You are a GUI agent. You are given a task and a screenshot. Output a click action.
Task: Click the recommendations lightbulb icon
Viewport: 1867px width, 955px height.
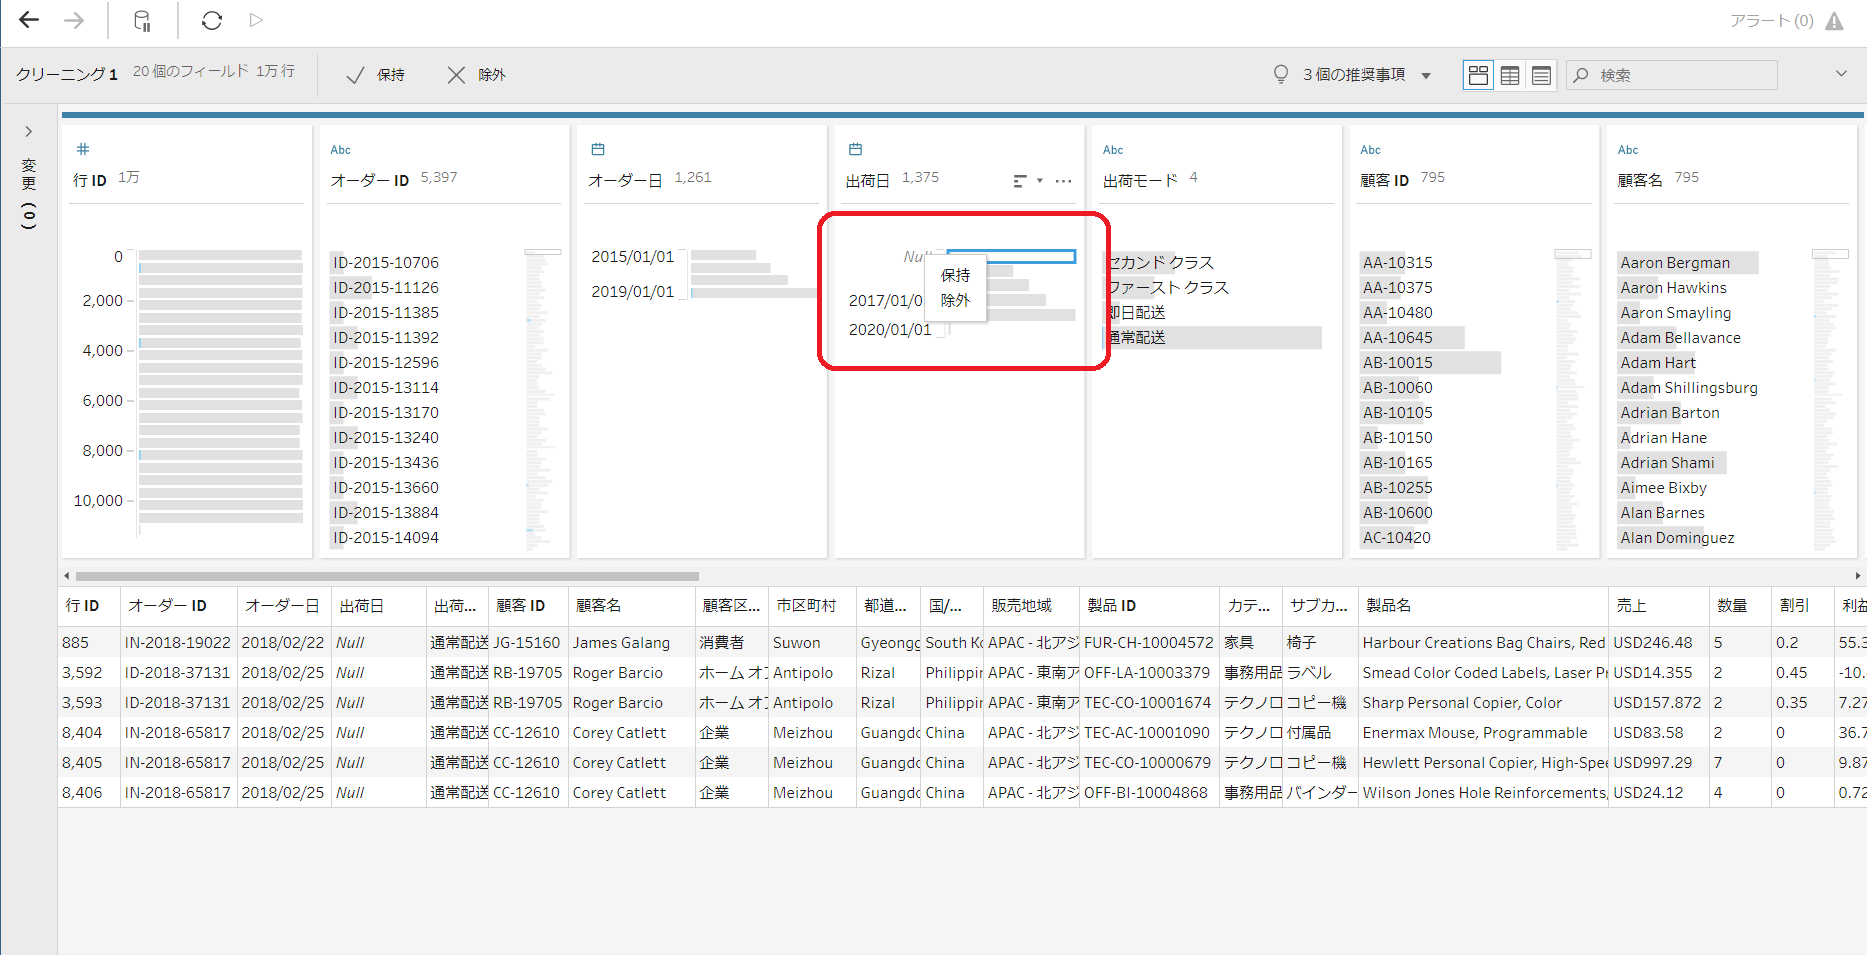point(1281,74)
